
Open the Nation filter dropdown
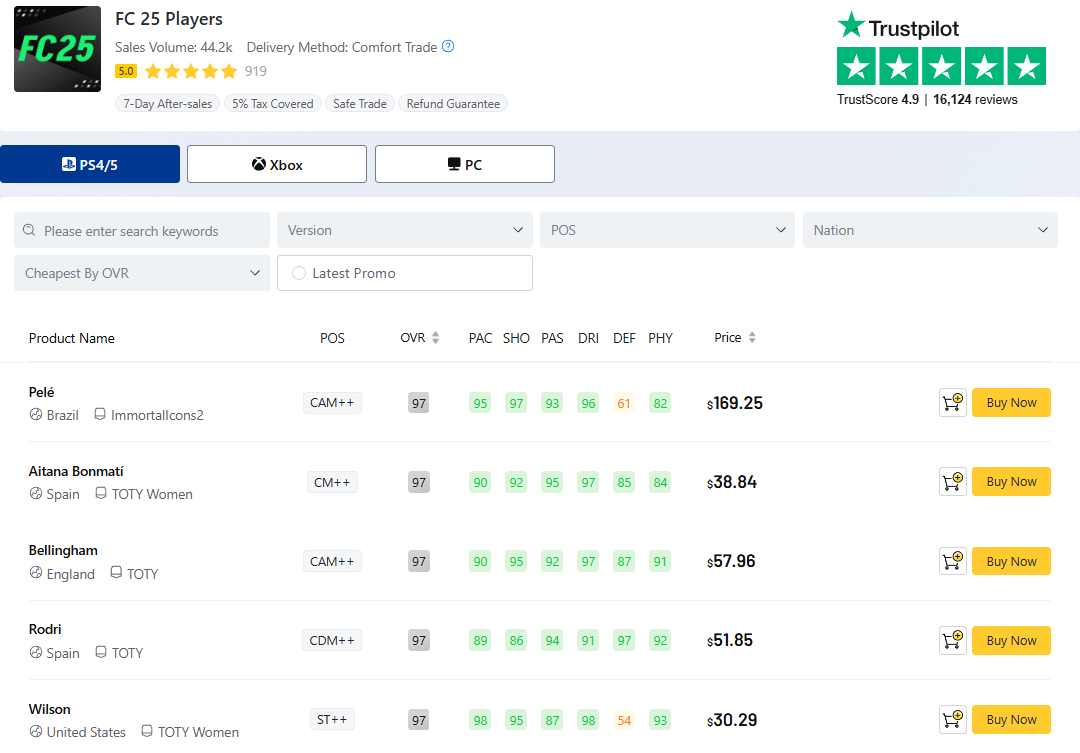pyautogui.click(x=930, y=230)
